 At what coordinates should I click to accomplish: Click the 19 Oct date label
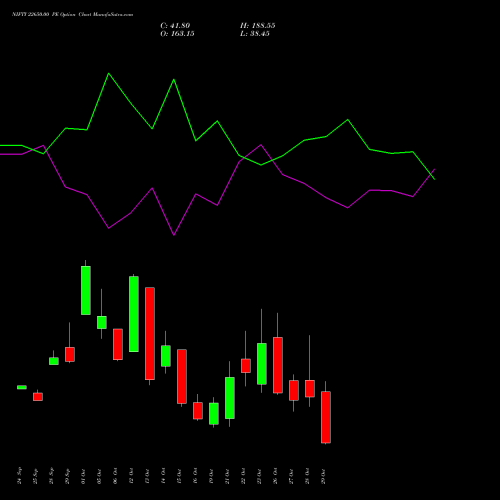coord(212,476)
